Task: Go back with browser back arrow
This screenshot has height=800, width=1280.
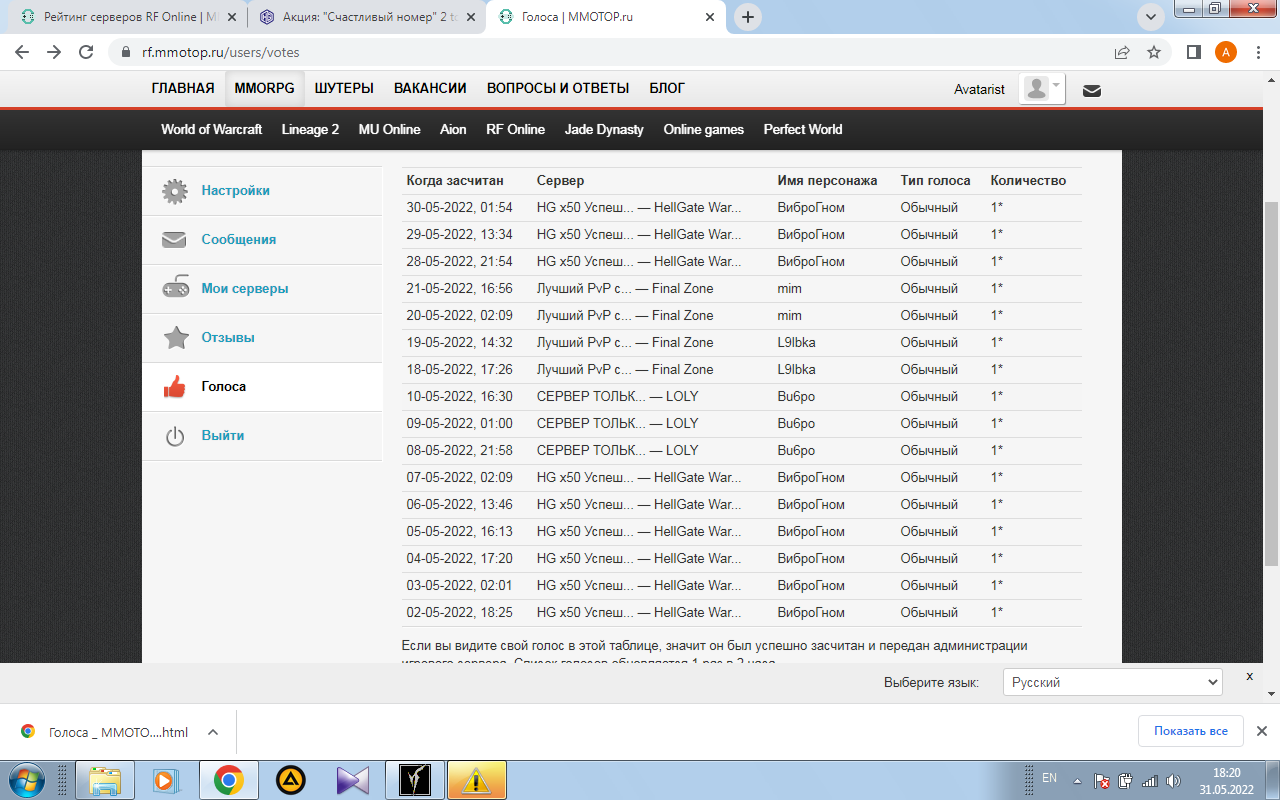Action: pyautogui.click(x=22, y=52)
